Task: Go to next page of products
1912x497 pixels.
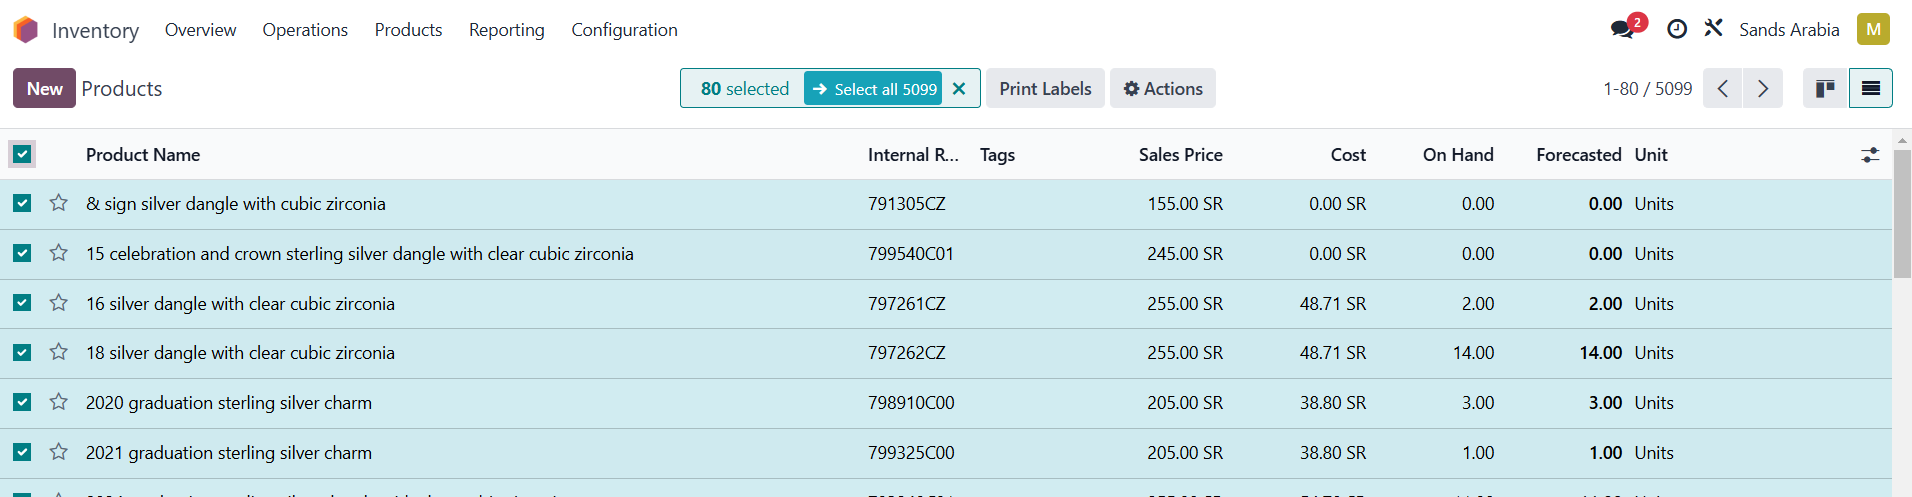Action: 1763,89
